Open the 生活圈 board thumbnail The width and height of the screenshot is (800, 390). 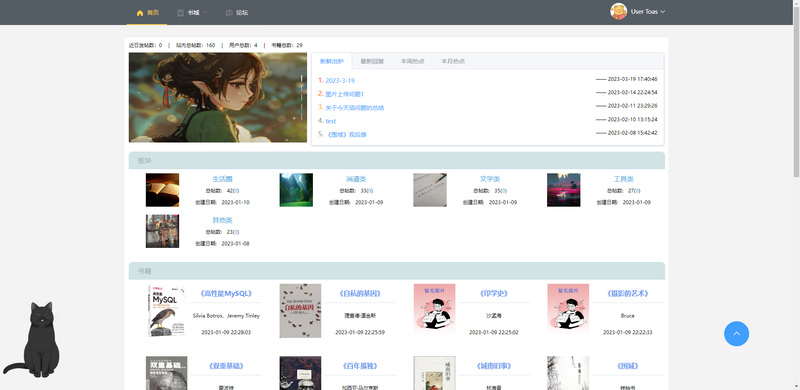tap(162, 190)
